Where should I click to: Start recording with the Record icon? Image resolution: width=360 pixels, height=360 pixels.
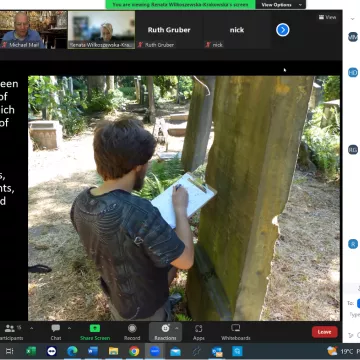click(132, 328)
